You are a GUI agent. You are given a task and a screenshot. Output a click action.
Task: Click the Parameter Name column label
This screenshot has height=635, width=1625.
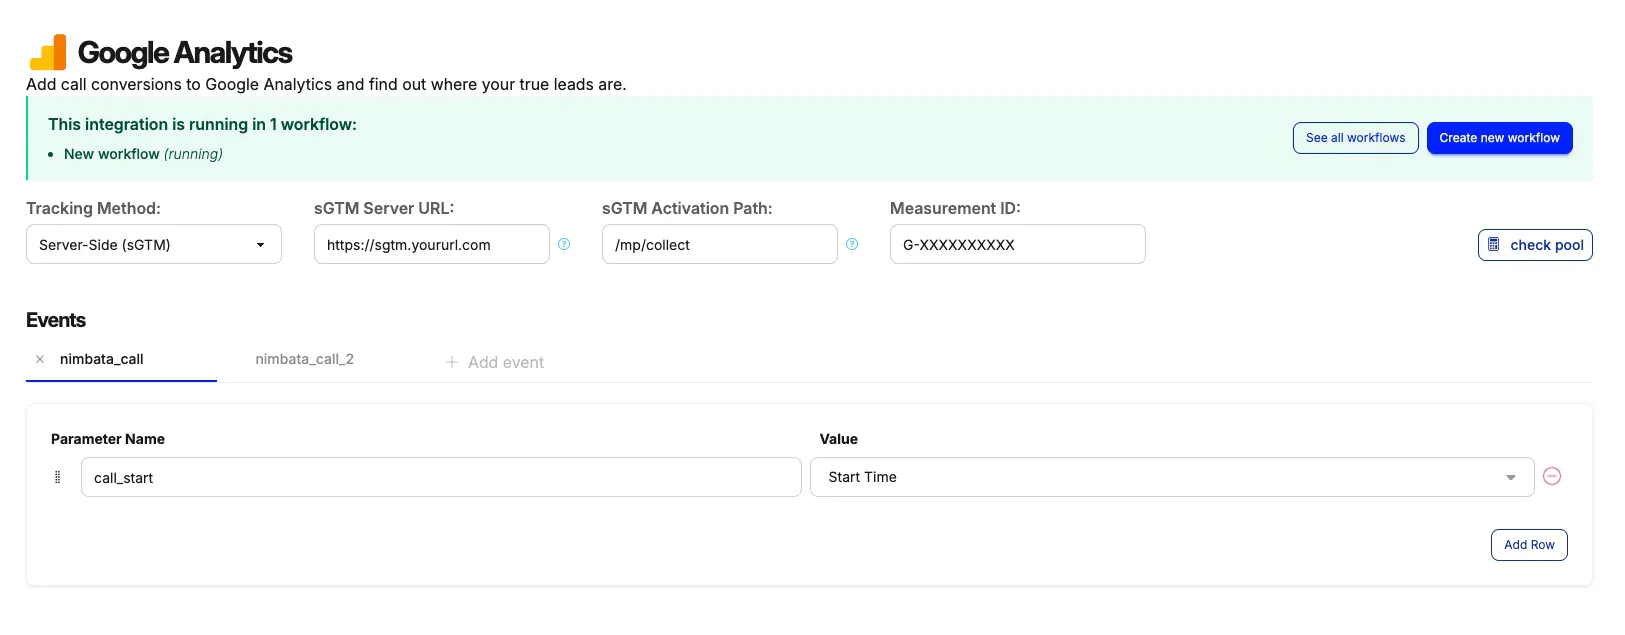[x=108, y=439]
